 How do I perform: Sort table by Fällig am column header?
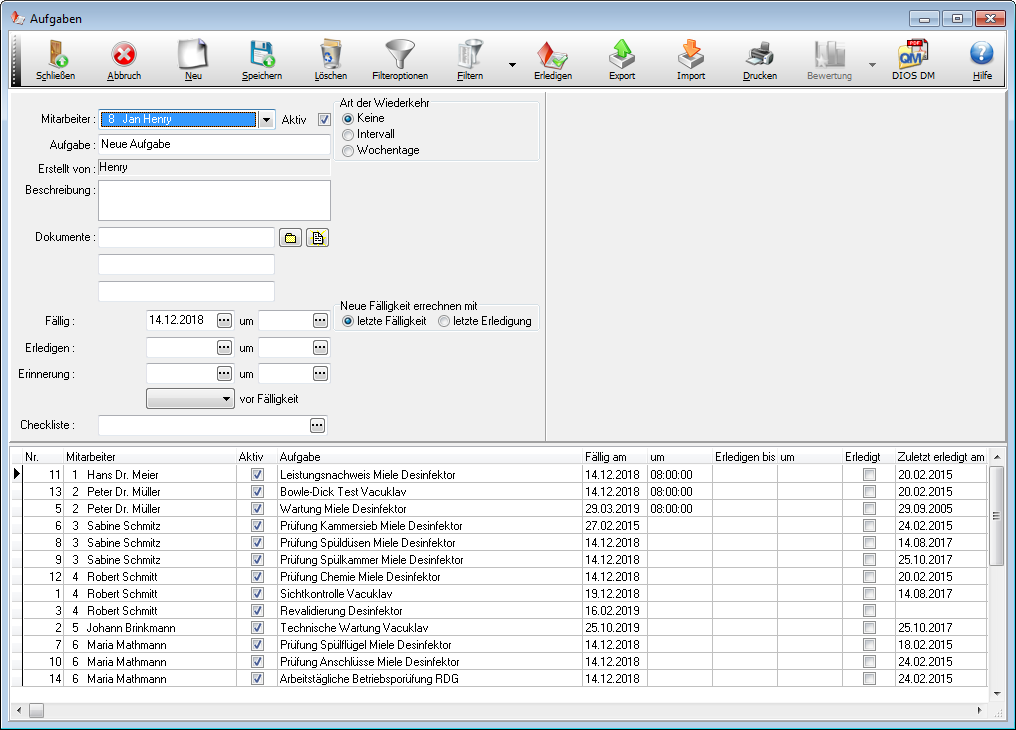click(606, 457)
